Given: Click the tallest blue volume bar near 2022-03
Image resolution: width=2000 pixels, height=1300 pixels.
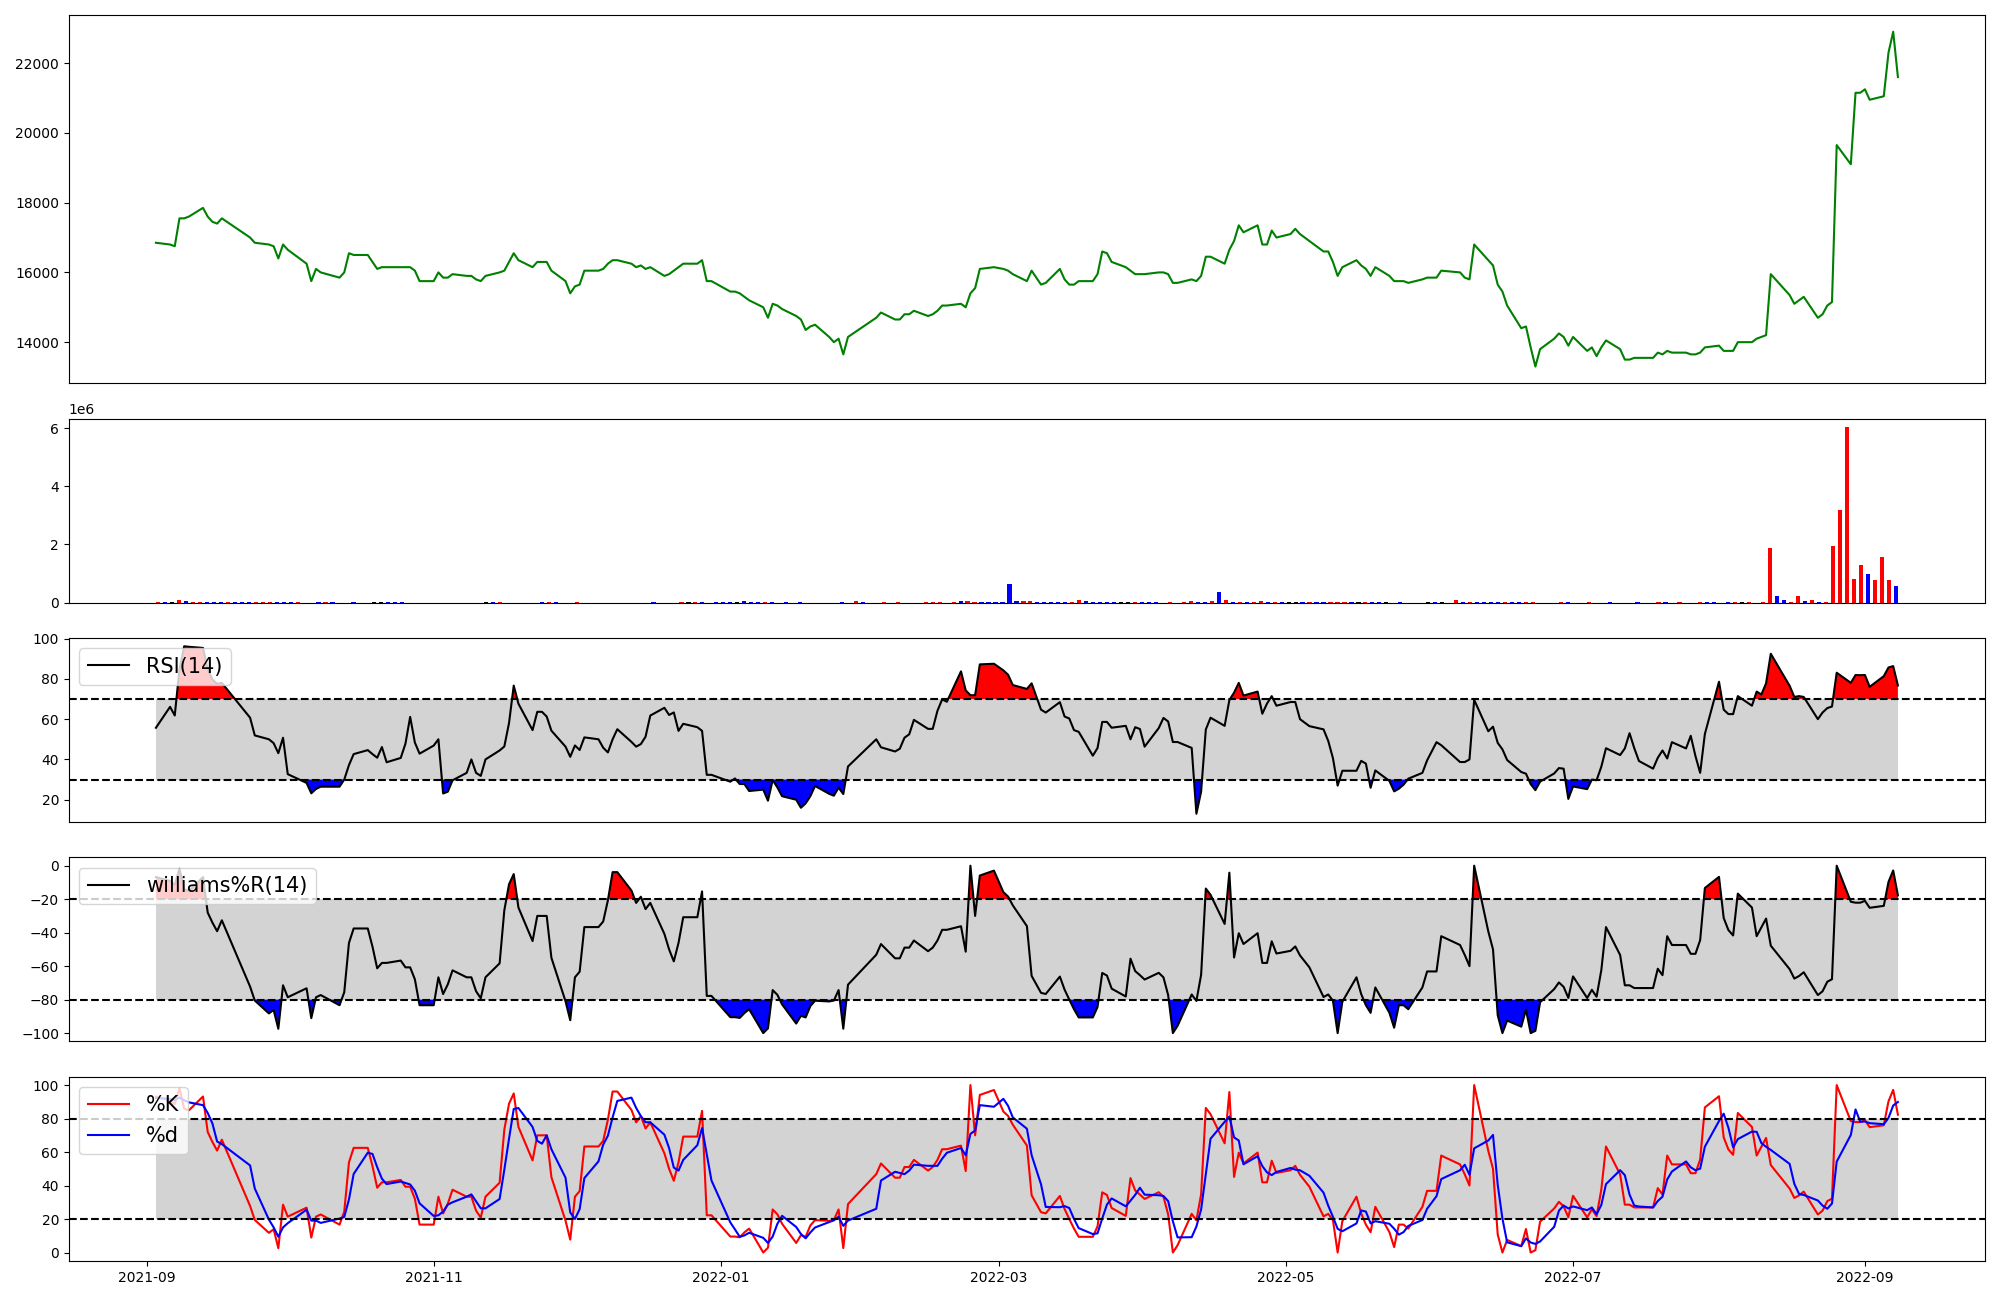Looking at the screenshot, I should 1009,593.
